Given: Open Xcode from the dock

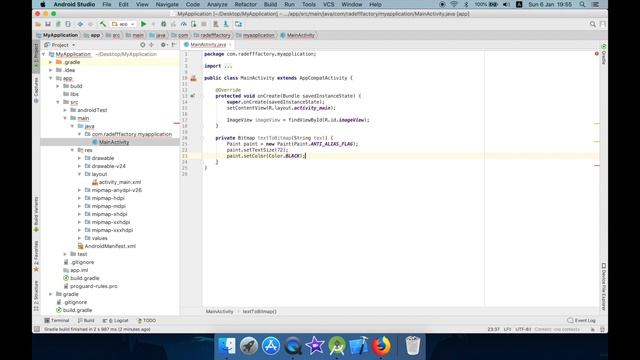Looking at the screenshot, I should tap(359, 346).
